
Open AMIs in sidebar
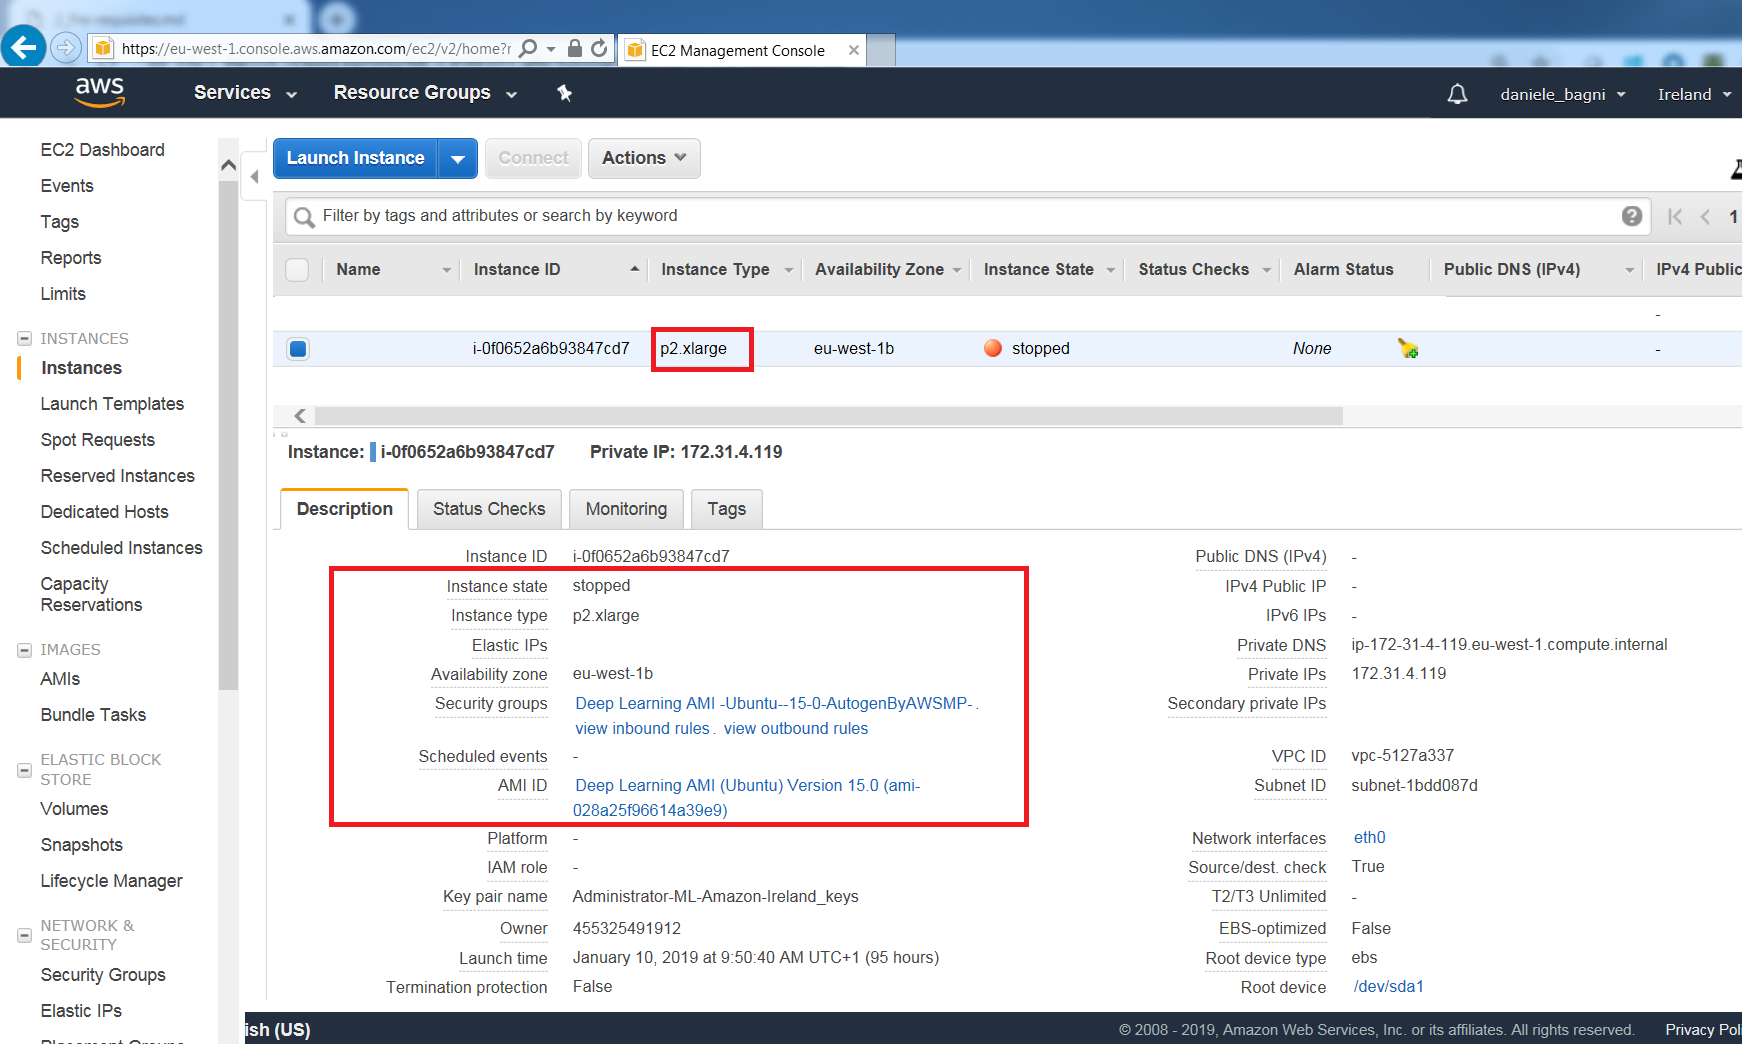coord(60,679)
